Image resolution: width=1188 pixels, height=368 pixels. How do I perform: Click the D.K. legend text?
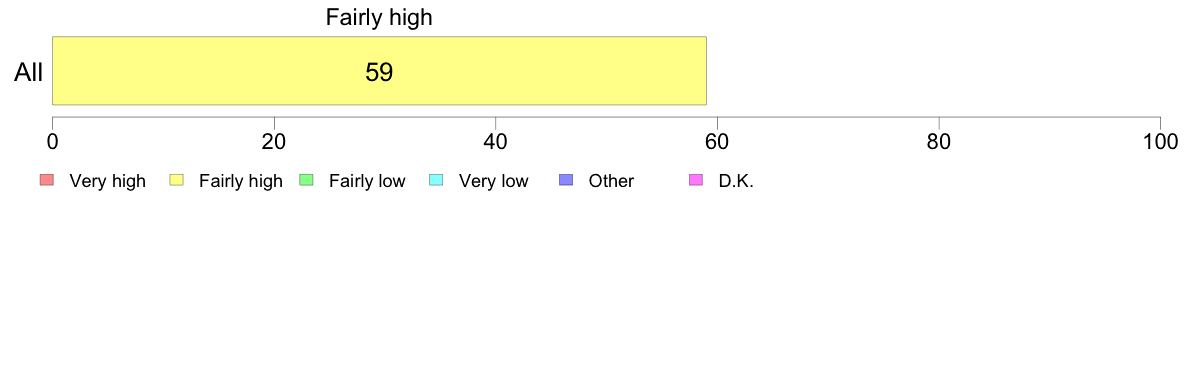(736, 181)
